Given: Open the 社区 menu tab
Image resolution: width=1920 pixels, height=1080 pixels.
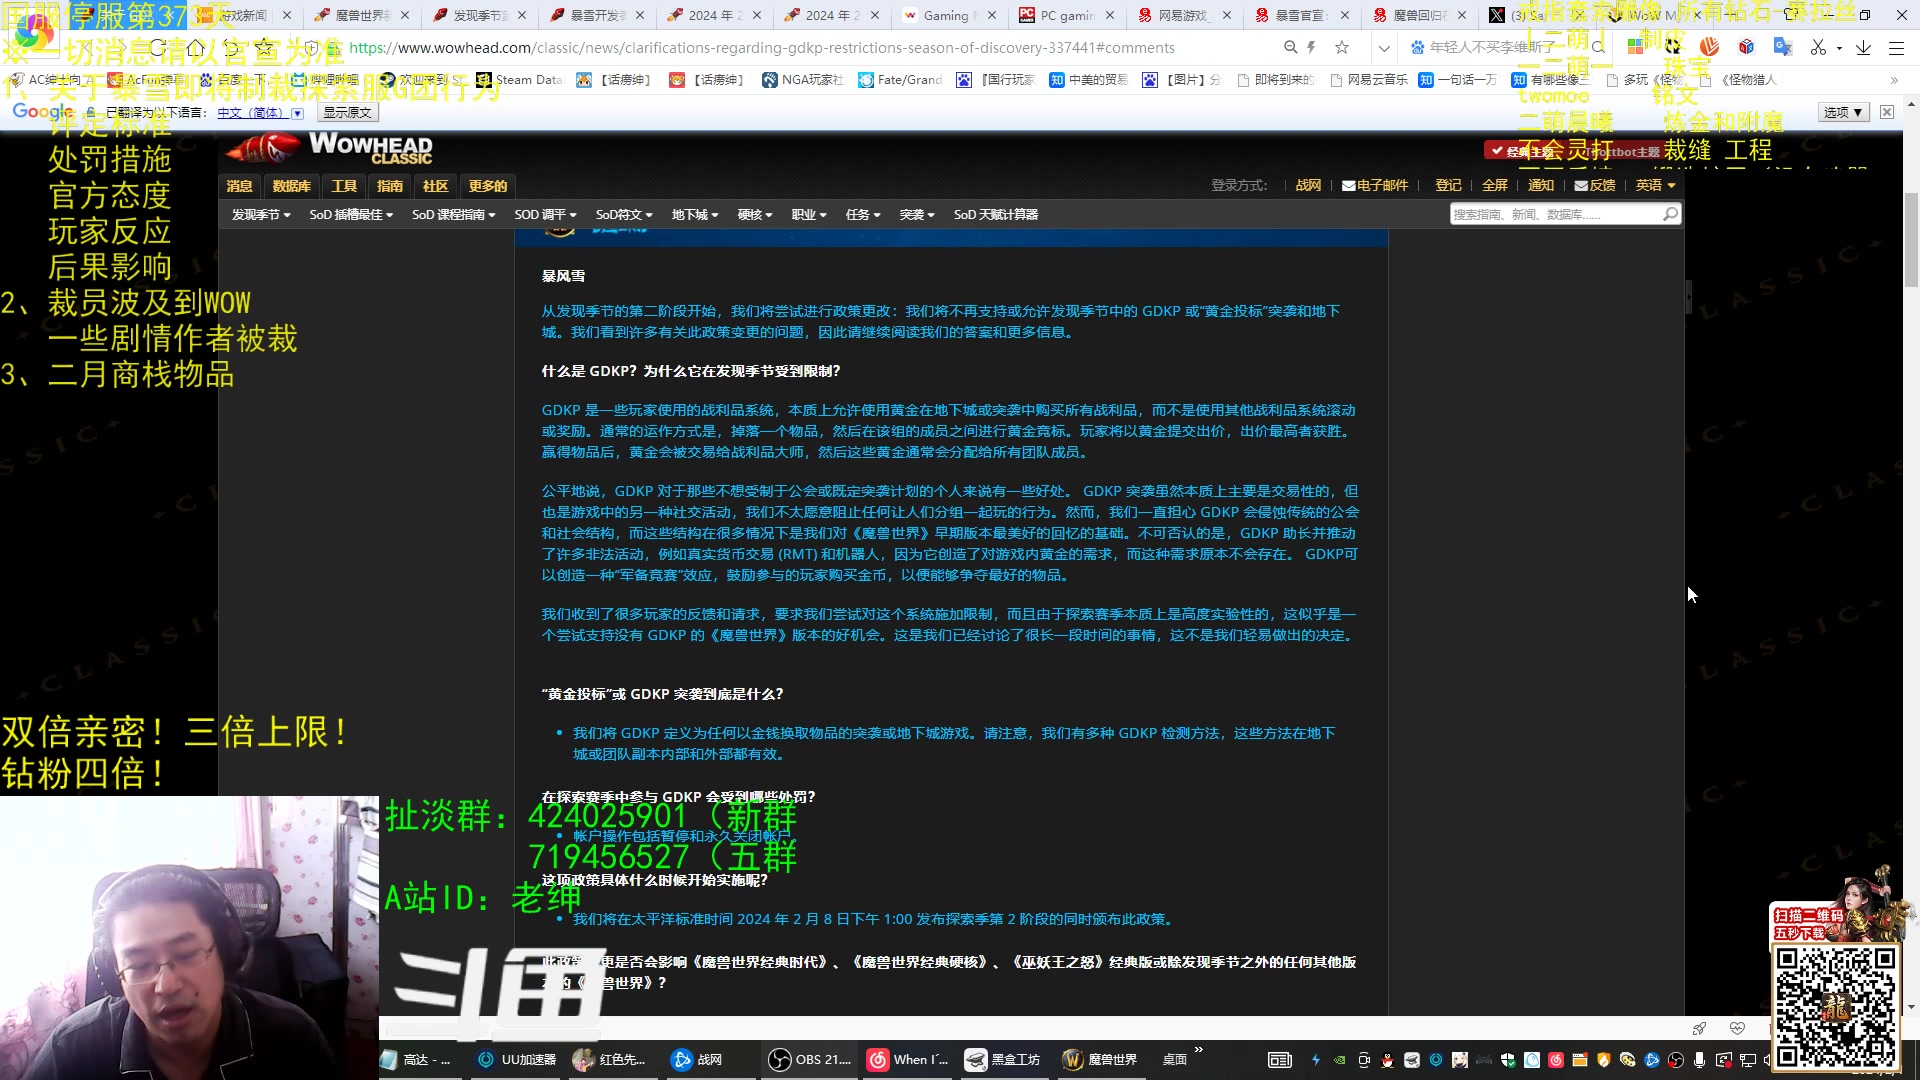Looking at the screenshot, I should tap(435, 186).
